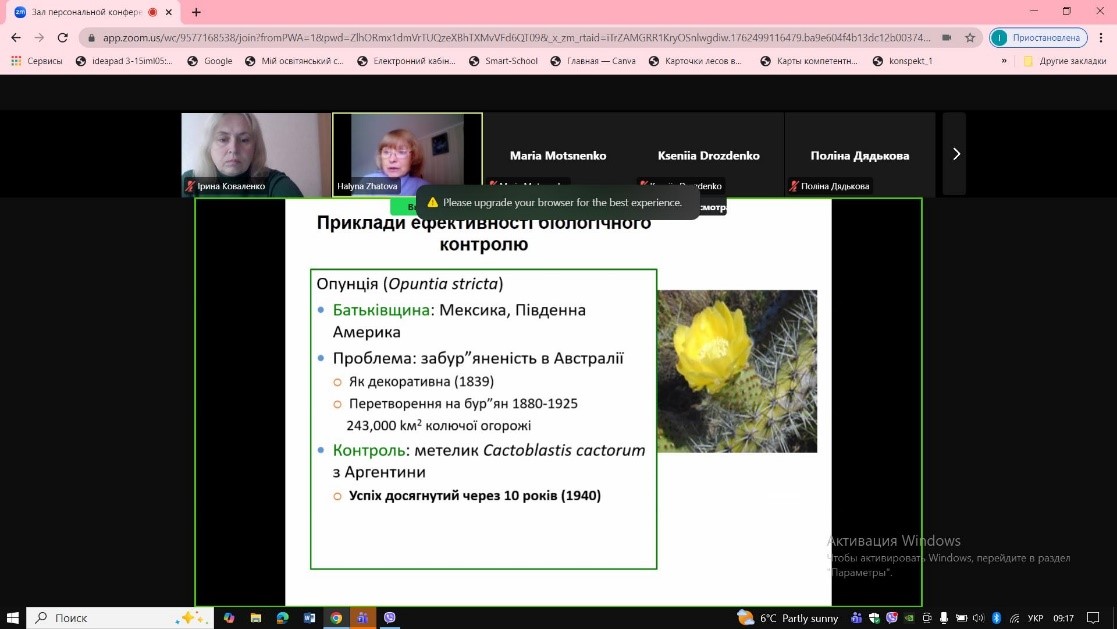Show next participants with the right arrow

pyautogui.click(x=955, y=154)
